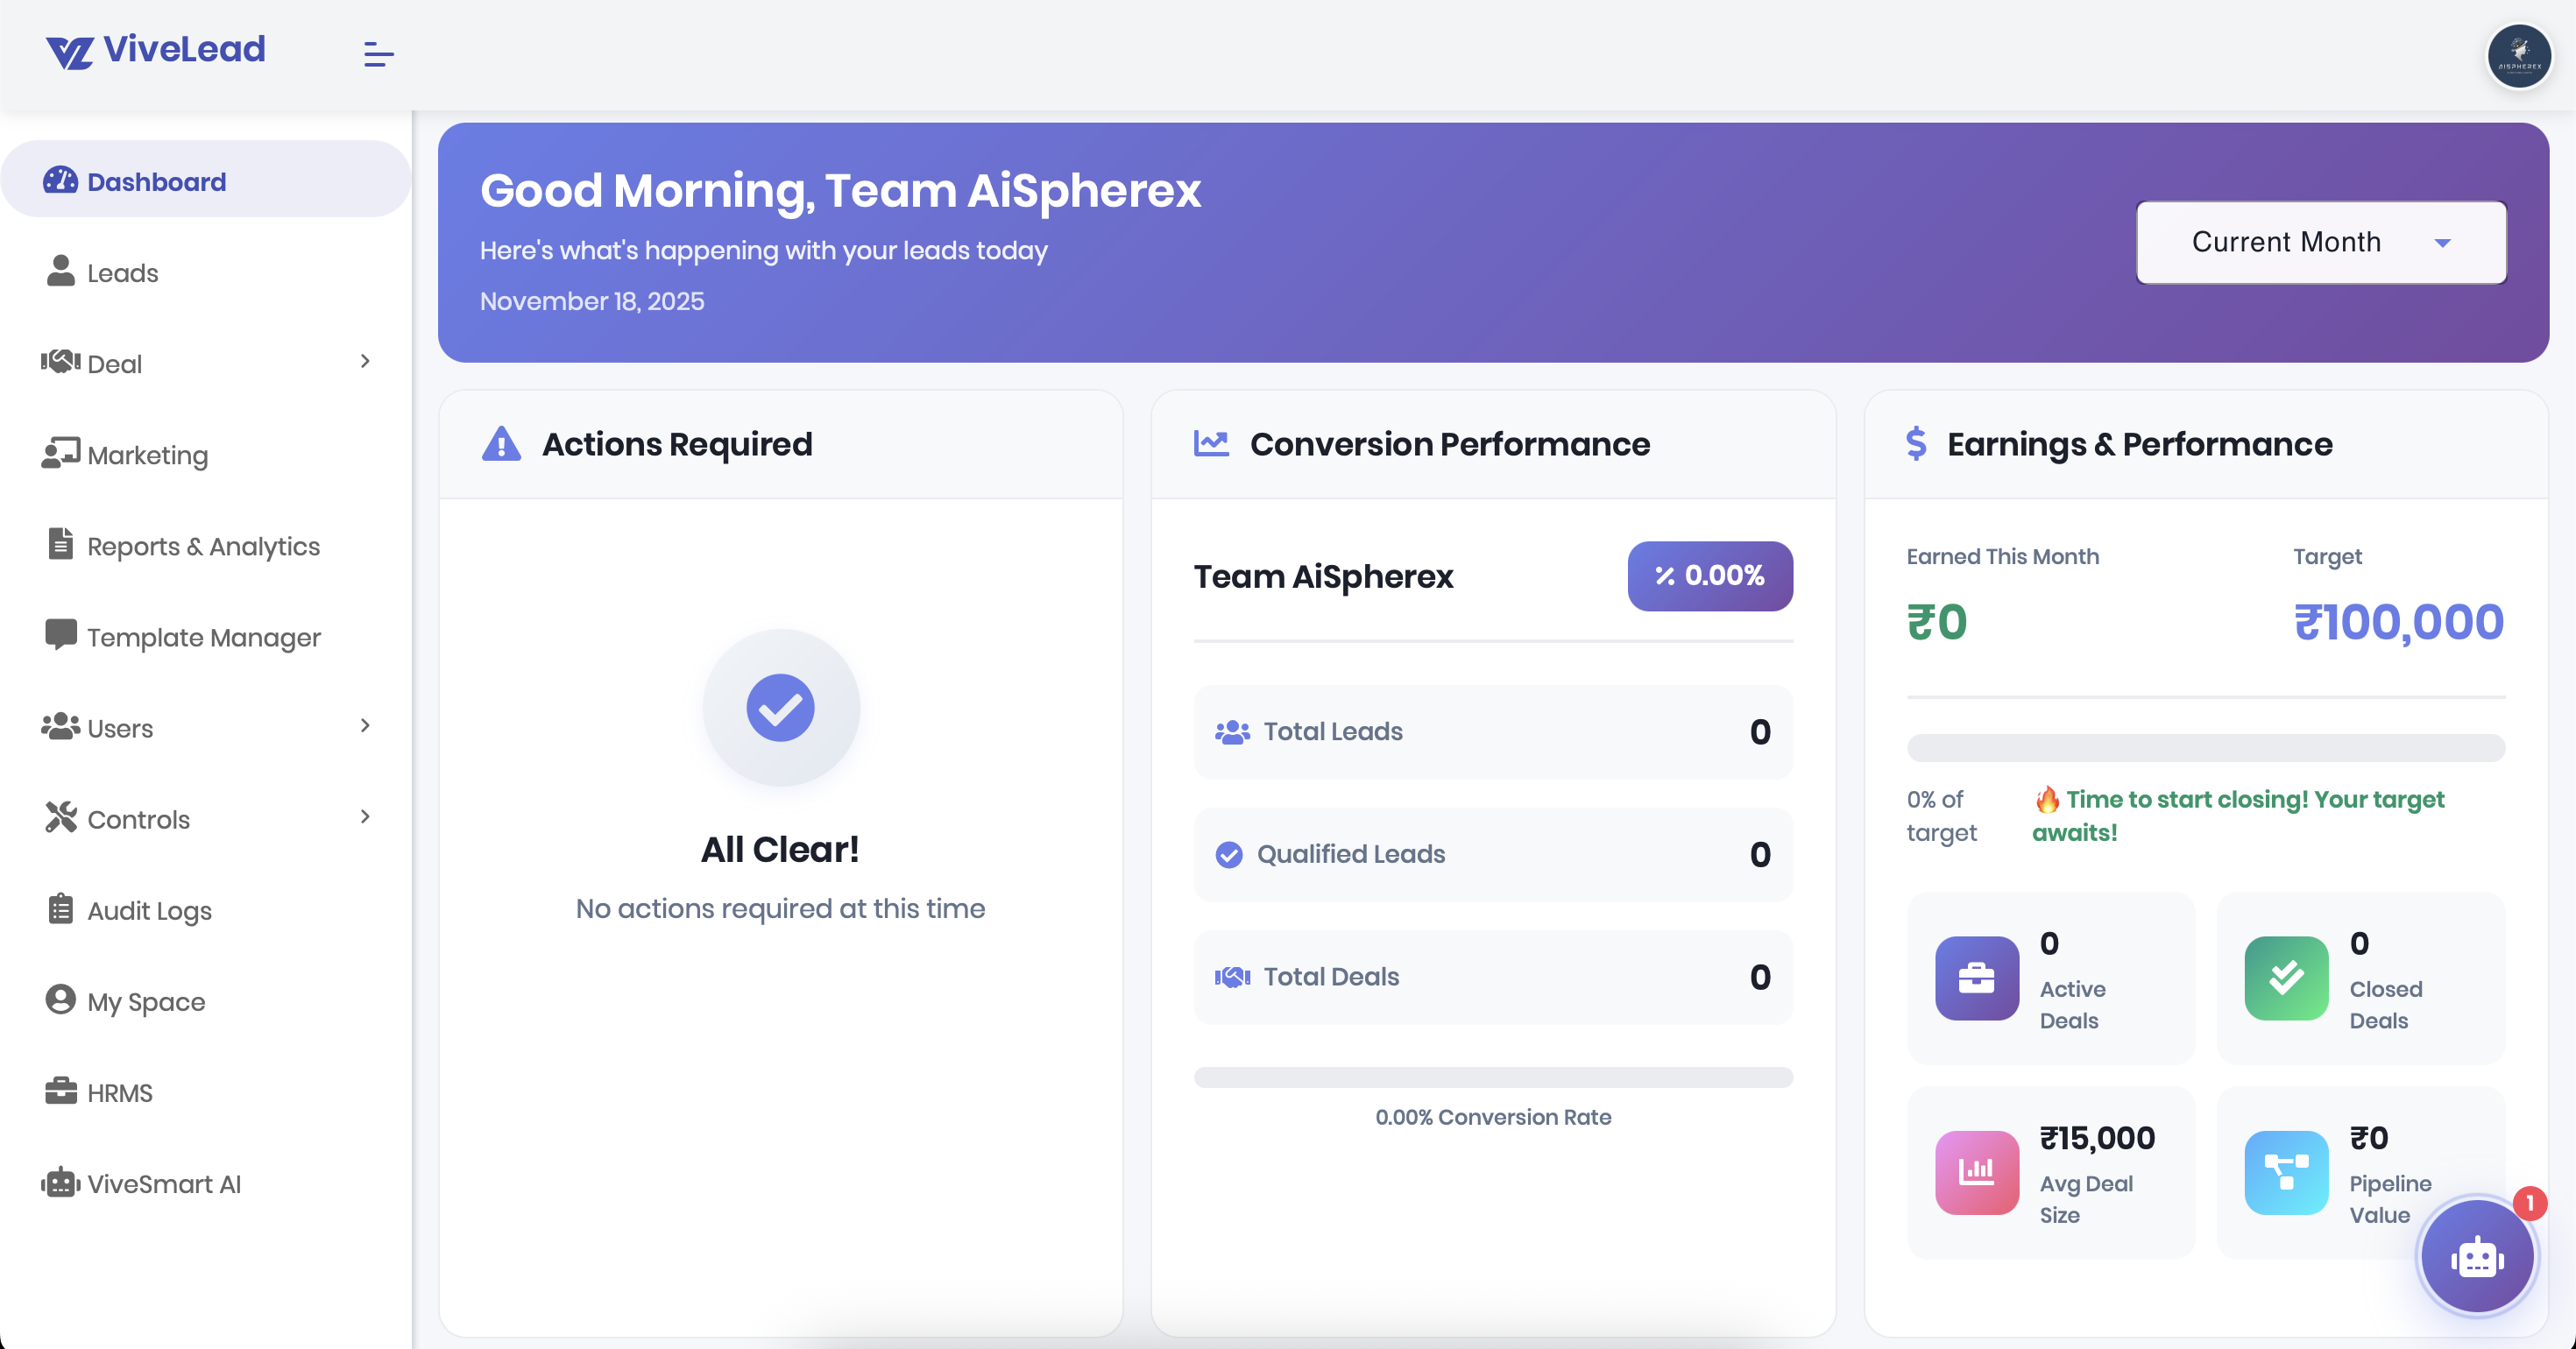Image resolution: width=2576 pixels, height=1349 pixels.
Task: Click the All Clear checkmark circle
Action: pos(780,708)
